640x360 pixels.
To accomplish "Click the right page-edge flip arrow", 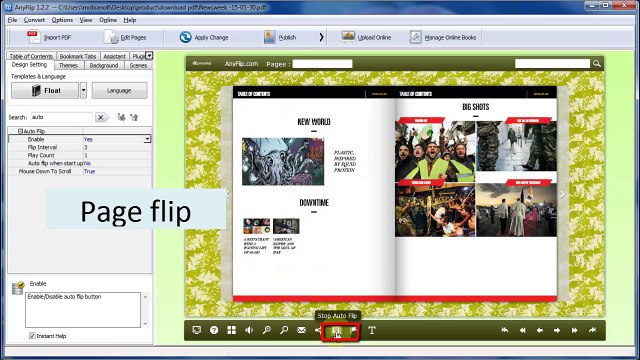I will pyautogui.click(x=562, y=194).
